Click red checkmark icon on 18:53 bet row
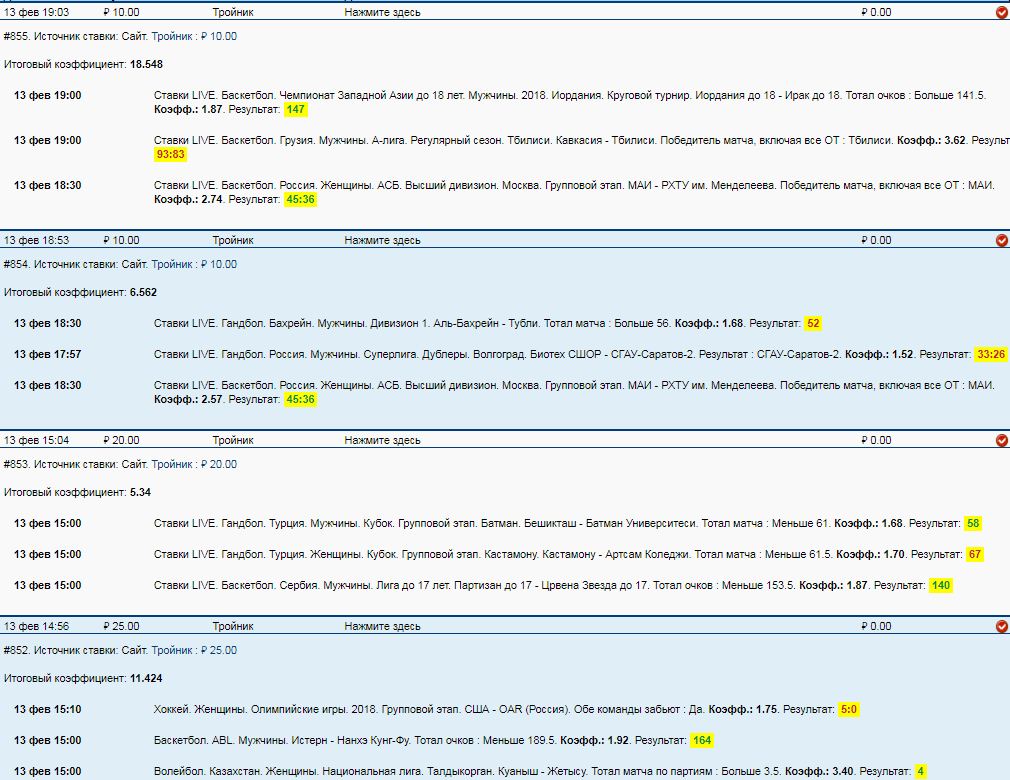Viewport: 1010px width, 780px height. pos(1002,241)
